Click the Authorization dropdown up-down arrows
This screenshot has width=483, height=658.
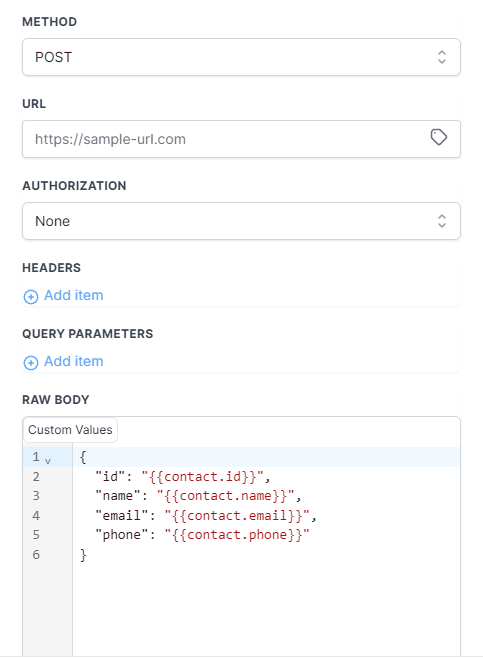[441, 221]
